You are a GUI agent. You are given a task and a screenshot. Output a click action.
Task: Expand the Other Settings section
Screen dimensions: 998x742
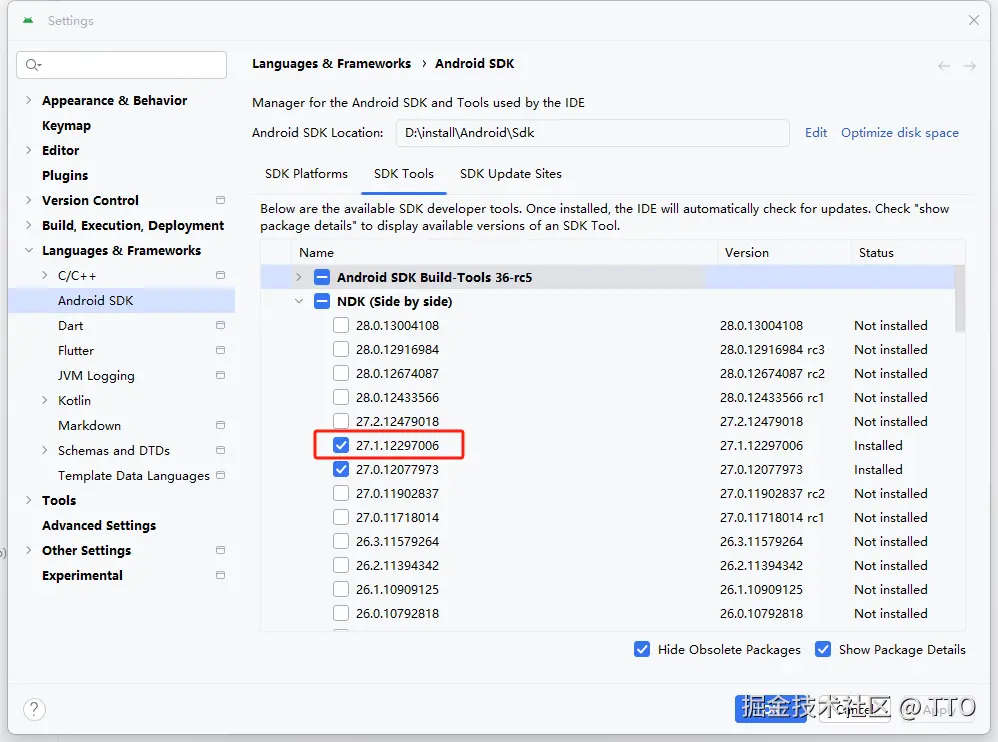tap(29, 550)
